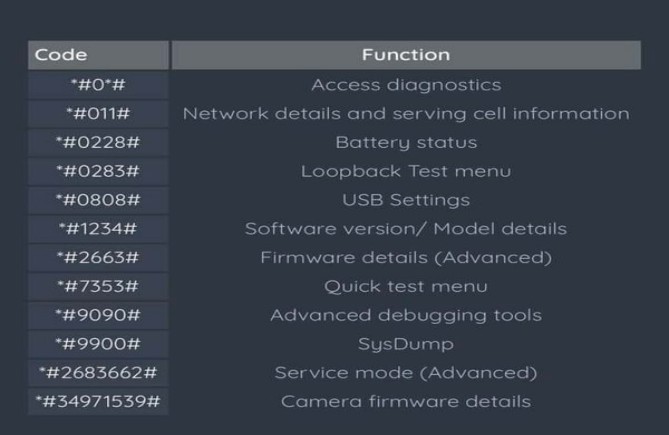Select the *#2663# code cell
The width and height of the screenshot is (669, 435).
tap(99, 258)
